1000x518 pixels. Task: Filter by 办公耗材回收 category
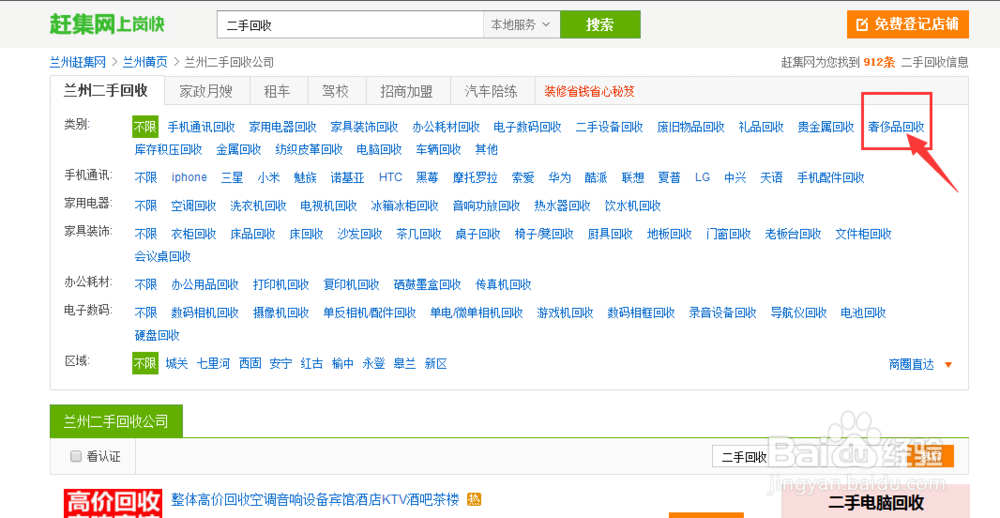point(446,126)
